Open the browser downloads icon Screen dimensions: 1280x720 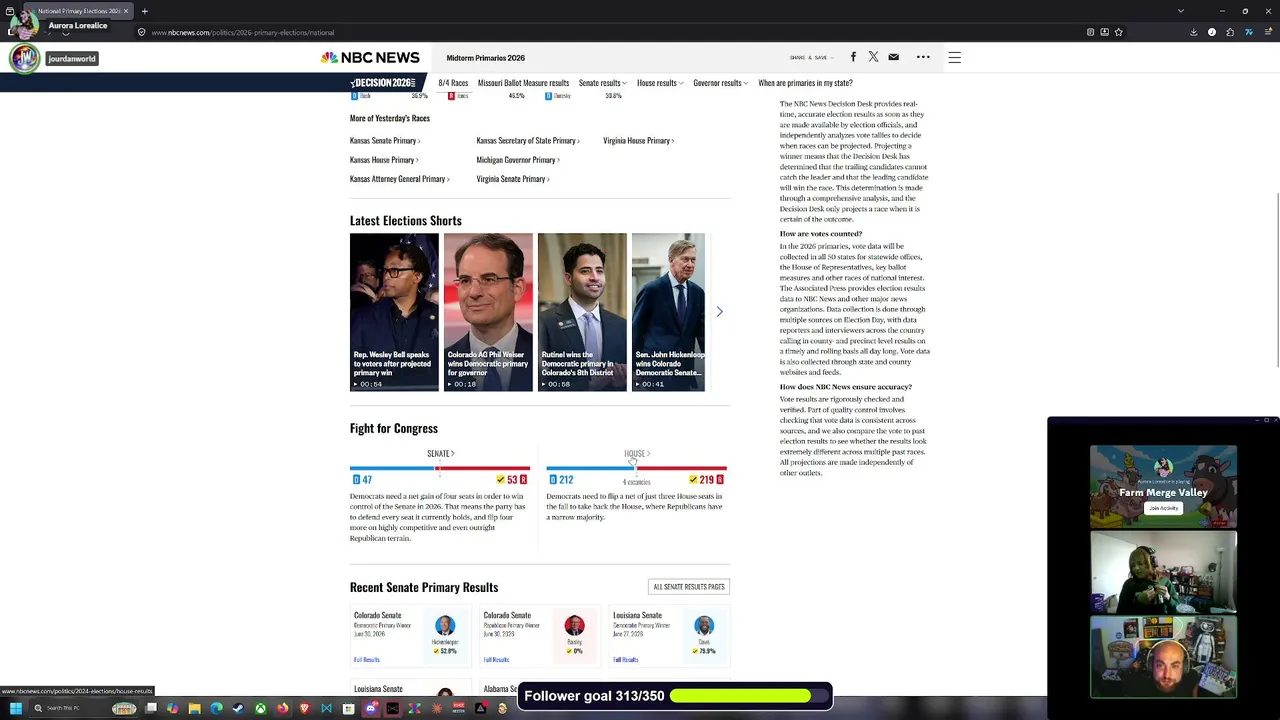(1193, 32)
